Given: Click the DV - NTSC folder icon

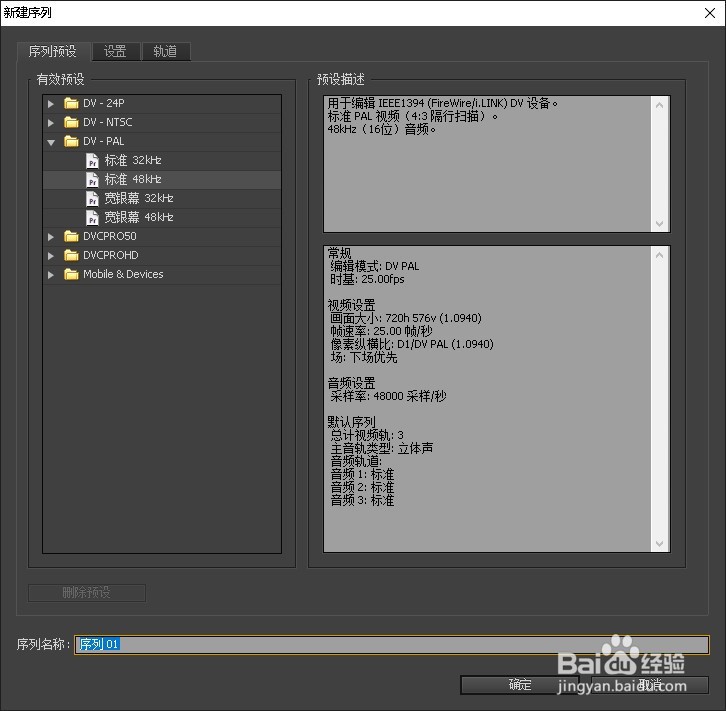Looking at the screenshot, I should (x=71, y=122).
